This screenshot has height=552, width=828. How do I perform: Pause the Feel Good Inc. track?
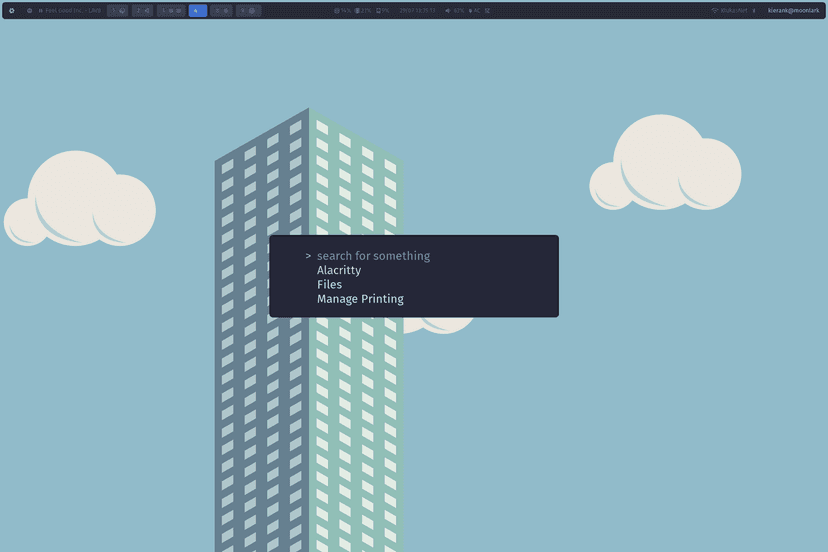pyautogui.click(x=40, y=10)
